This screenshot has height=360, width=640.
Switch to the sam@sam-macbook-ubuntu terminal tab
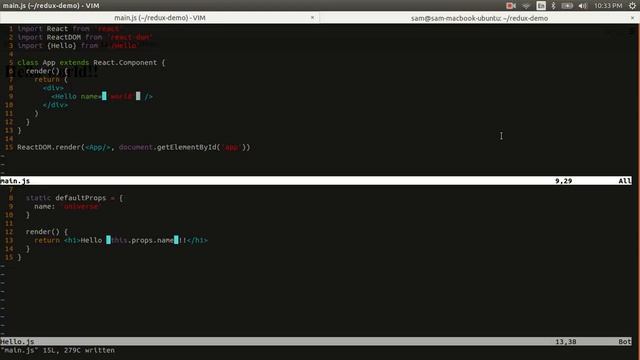coord(479,18)
